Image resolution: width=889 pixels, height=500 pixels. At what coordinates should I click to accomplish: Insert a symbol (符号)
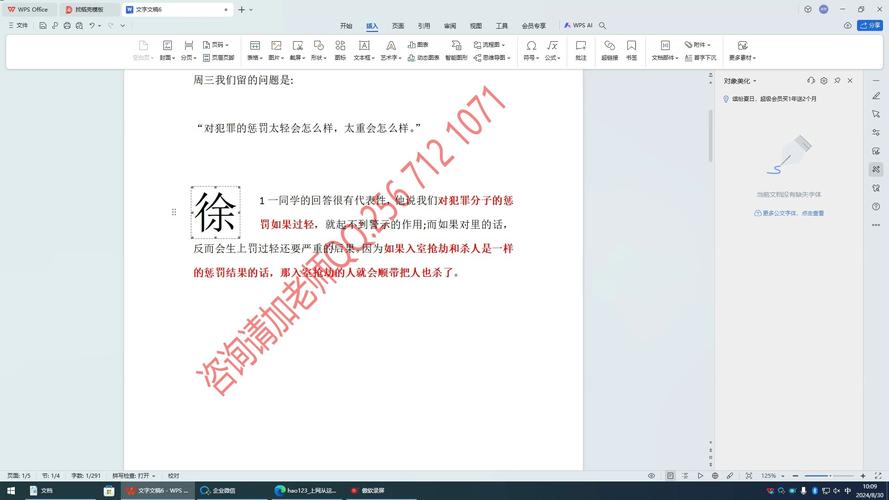531,50
